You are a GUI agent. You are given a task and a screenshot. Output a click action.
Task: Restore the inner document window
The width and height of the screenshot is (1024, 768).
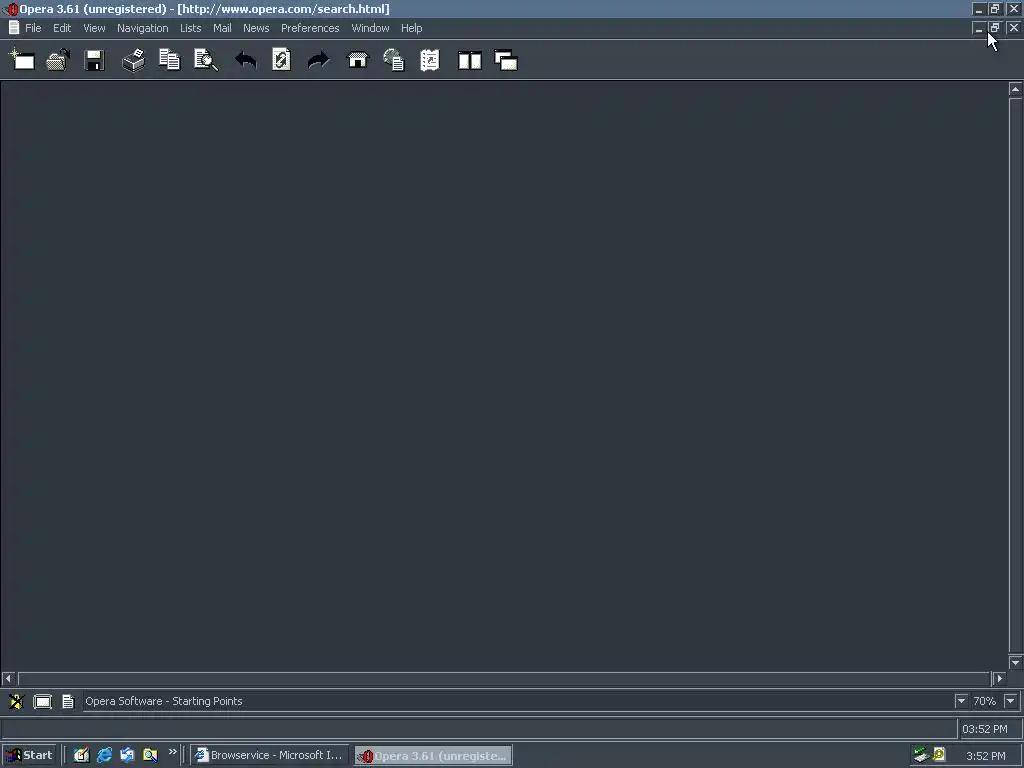click(995, 28)
